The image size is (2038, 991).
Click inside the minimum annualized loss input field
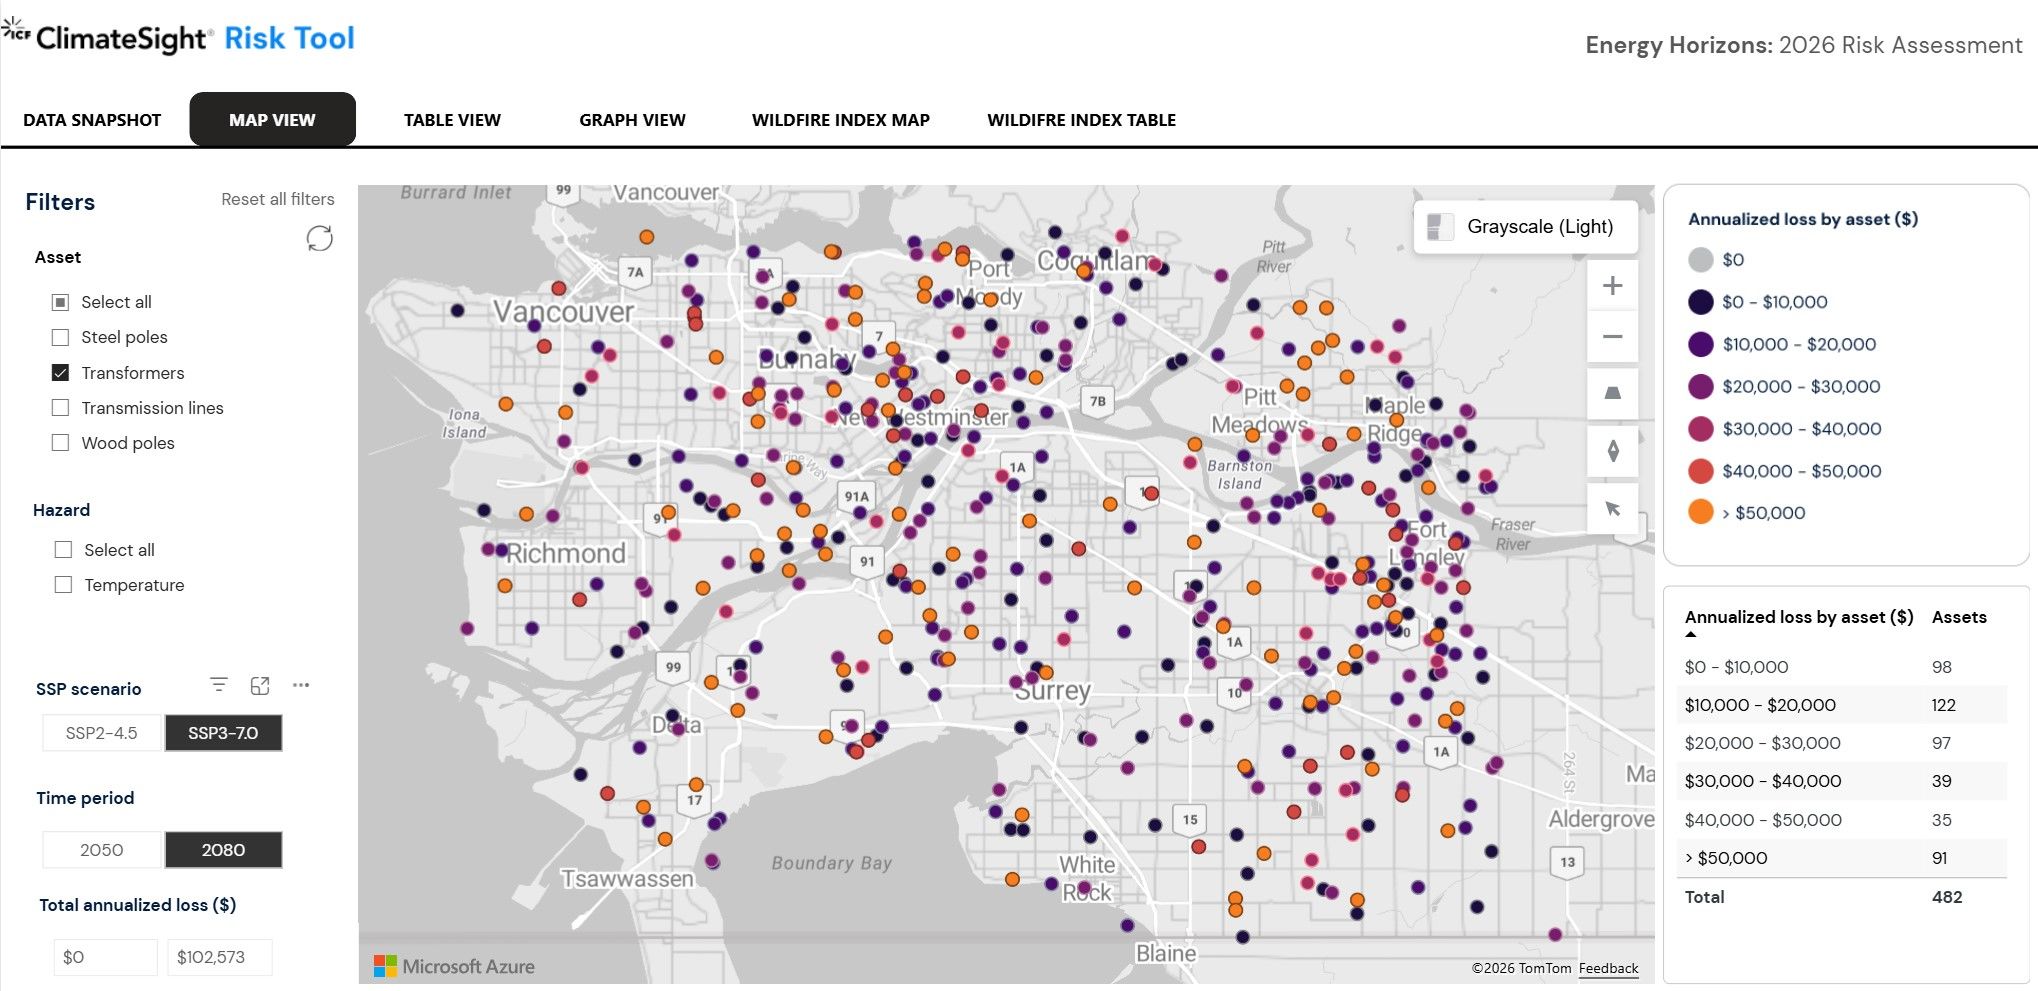105,956
